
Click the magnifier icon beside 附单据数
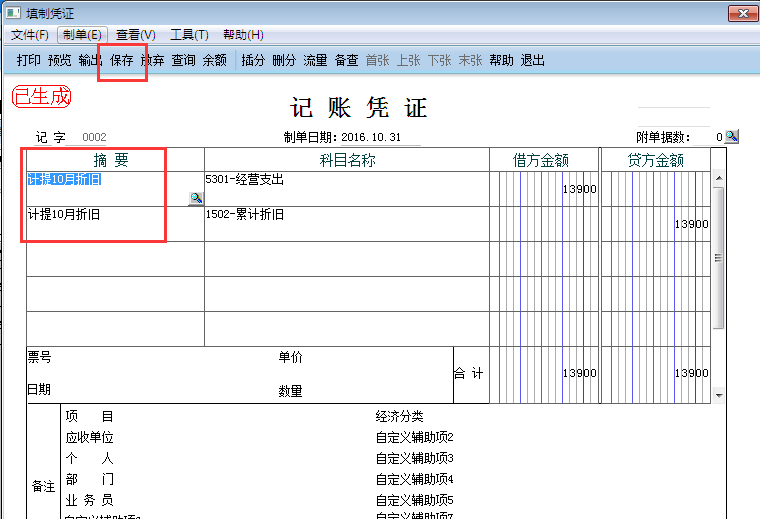click(x=732, y=137)
